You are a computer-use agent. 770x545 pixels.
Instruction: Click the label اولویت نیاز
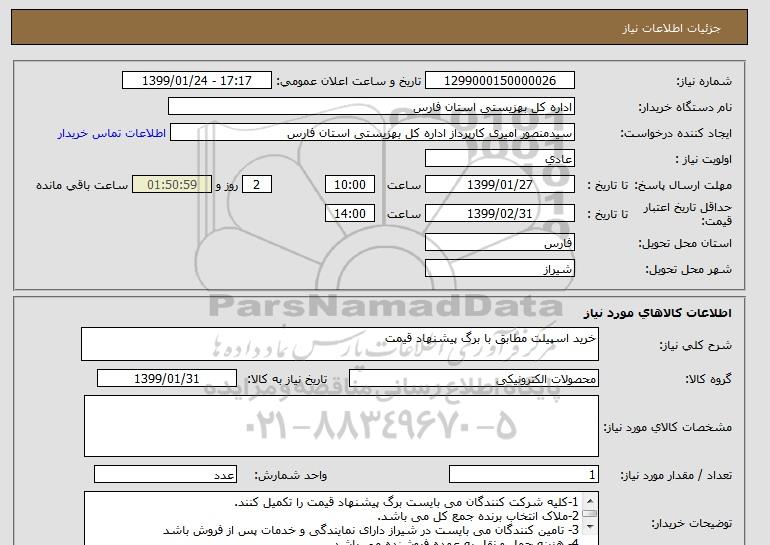click(703, 160)
